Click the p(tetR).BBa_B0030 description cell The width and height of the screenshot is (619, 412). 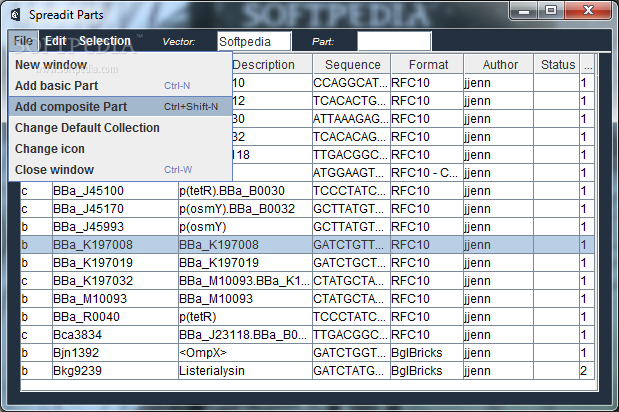(245, 191)
